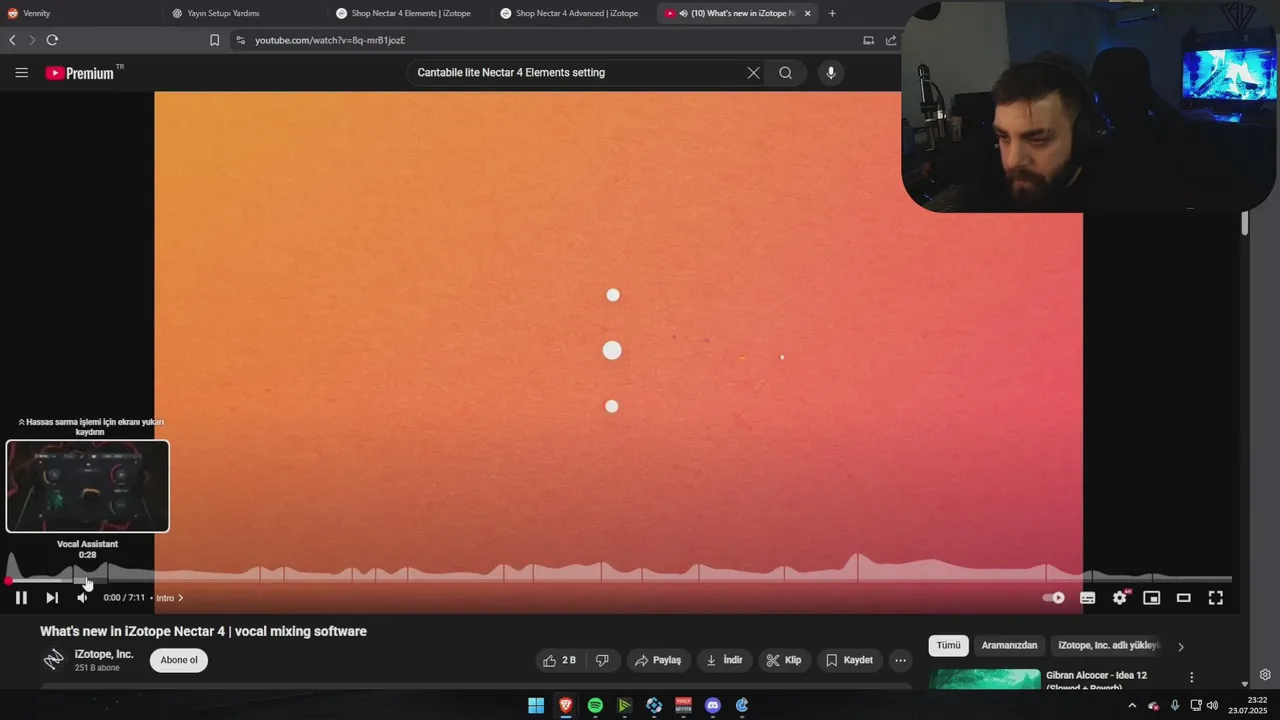The image size is (1280, 720).
Task: Bookmark this page icon
Action: (214, 40)
